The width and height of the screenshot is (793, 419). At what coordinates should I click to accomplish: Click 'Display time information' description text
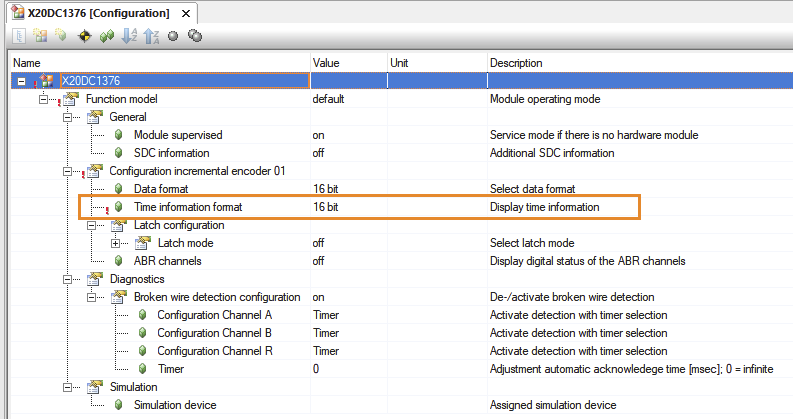tap(544, 206)
